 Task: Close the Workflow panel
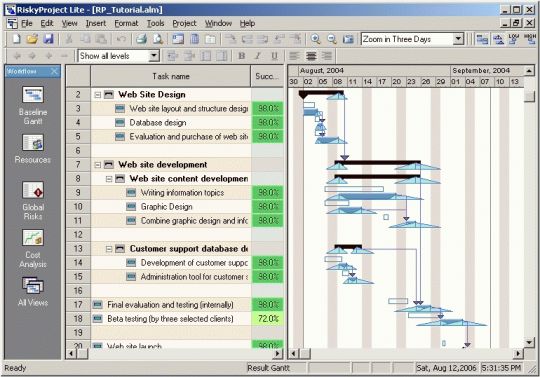[x=54, y=71]
